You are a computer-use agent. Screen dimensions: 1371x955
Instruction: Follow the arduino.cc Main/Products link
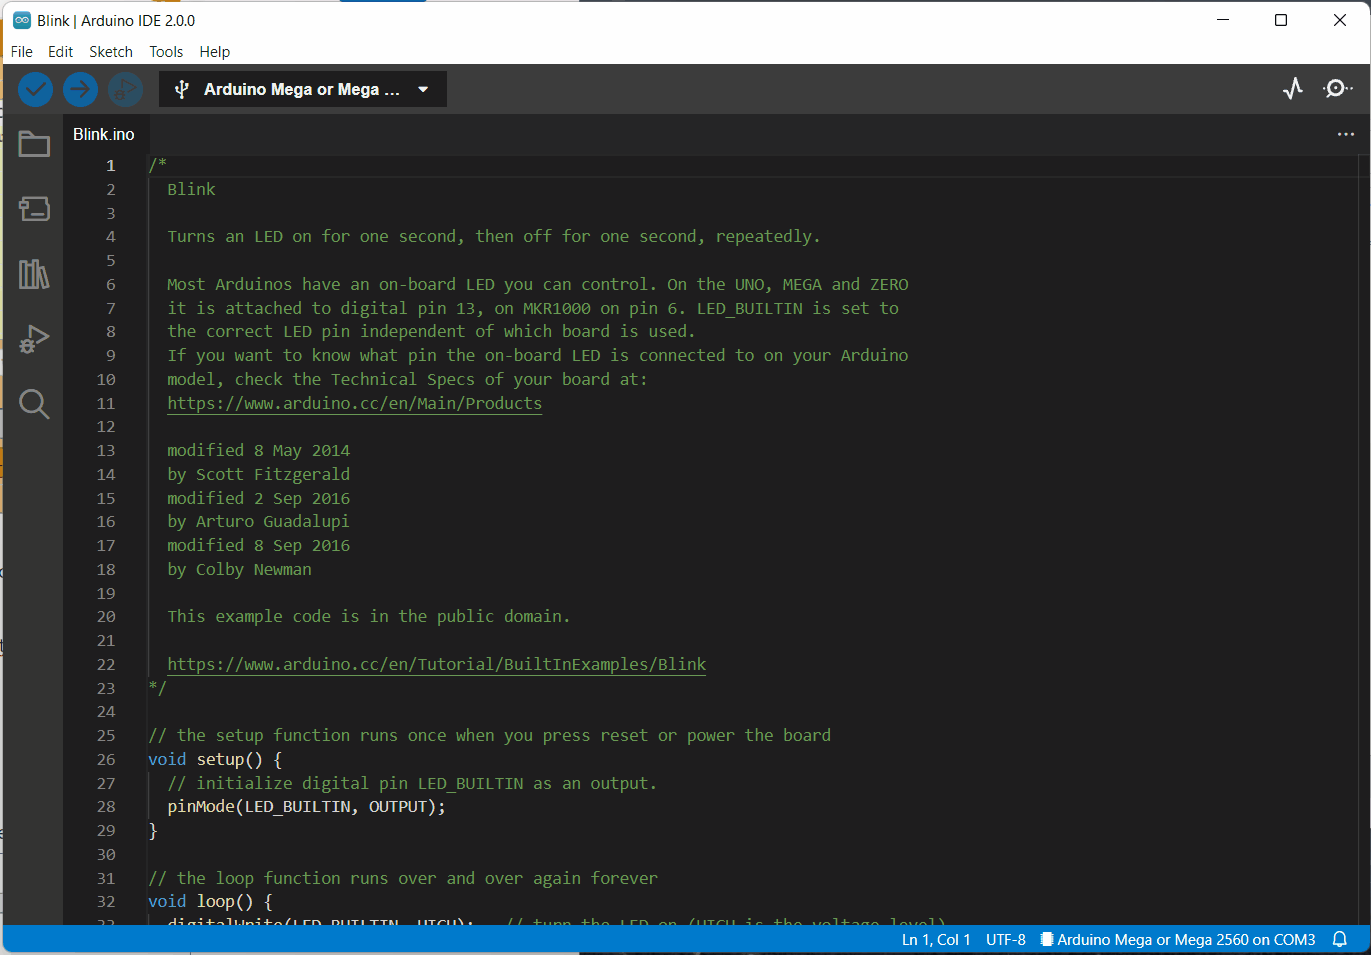354,403
